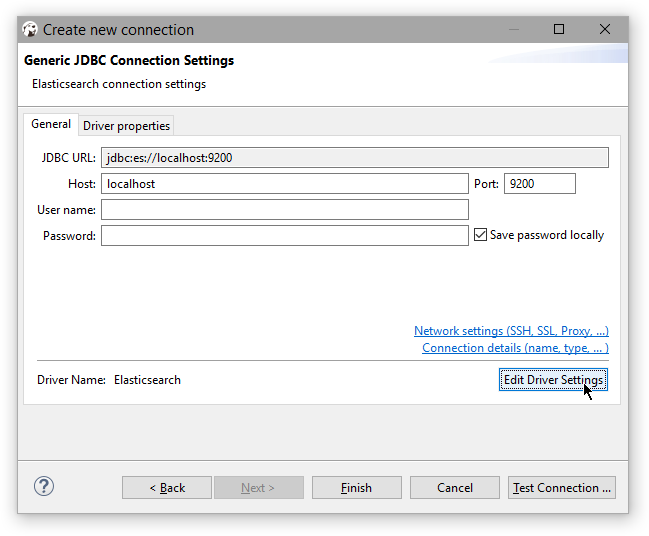Screen dimensions: 649x536
Task: Click into the User name field
Action: point(284,210)
